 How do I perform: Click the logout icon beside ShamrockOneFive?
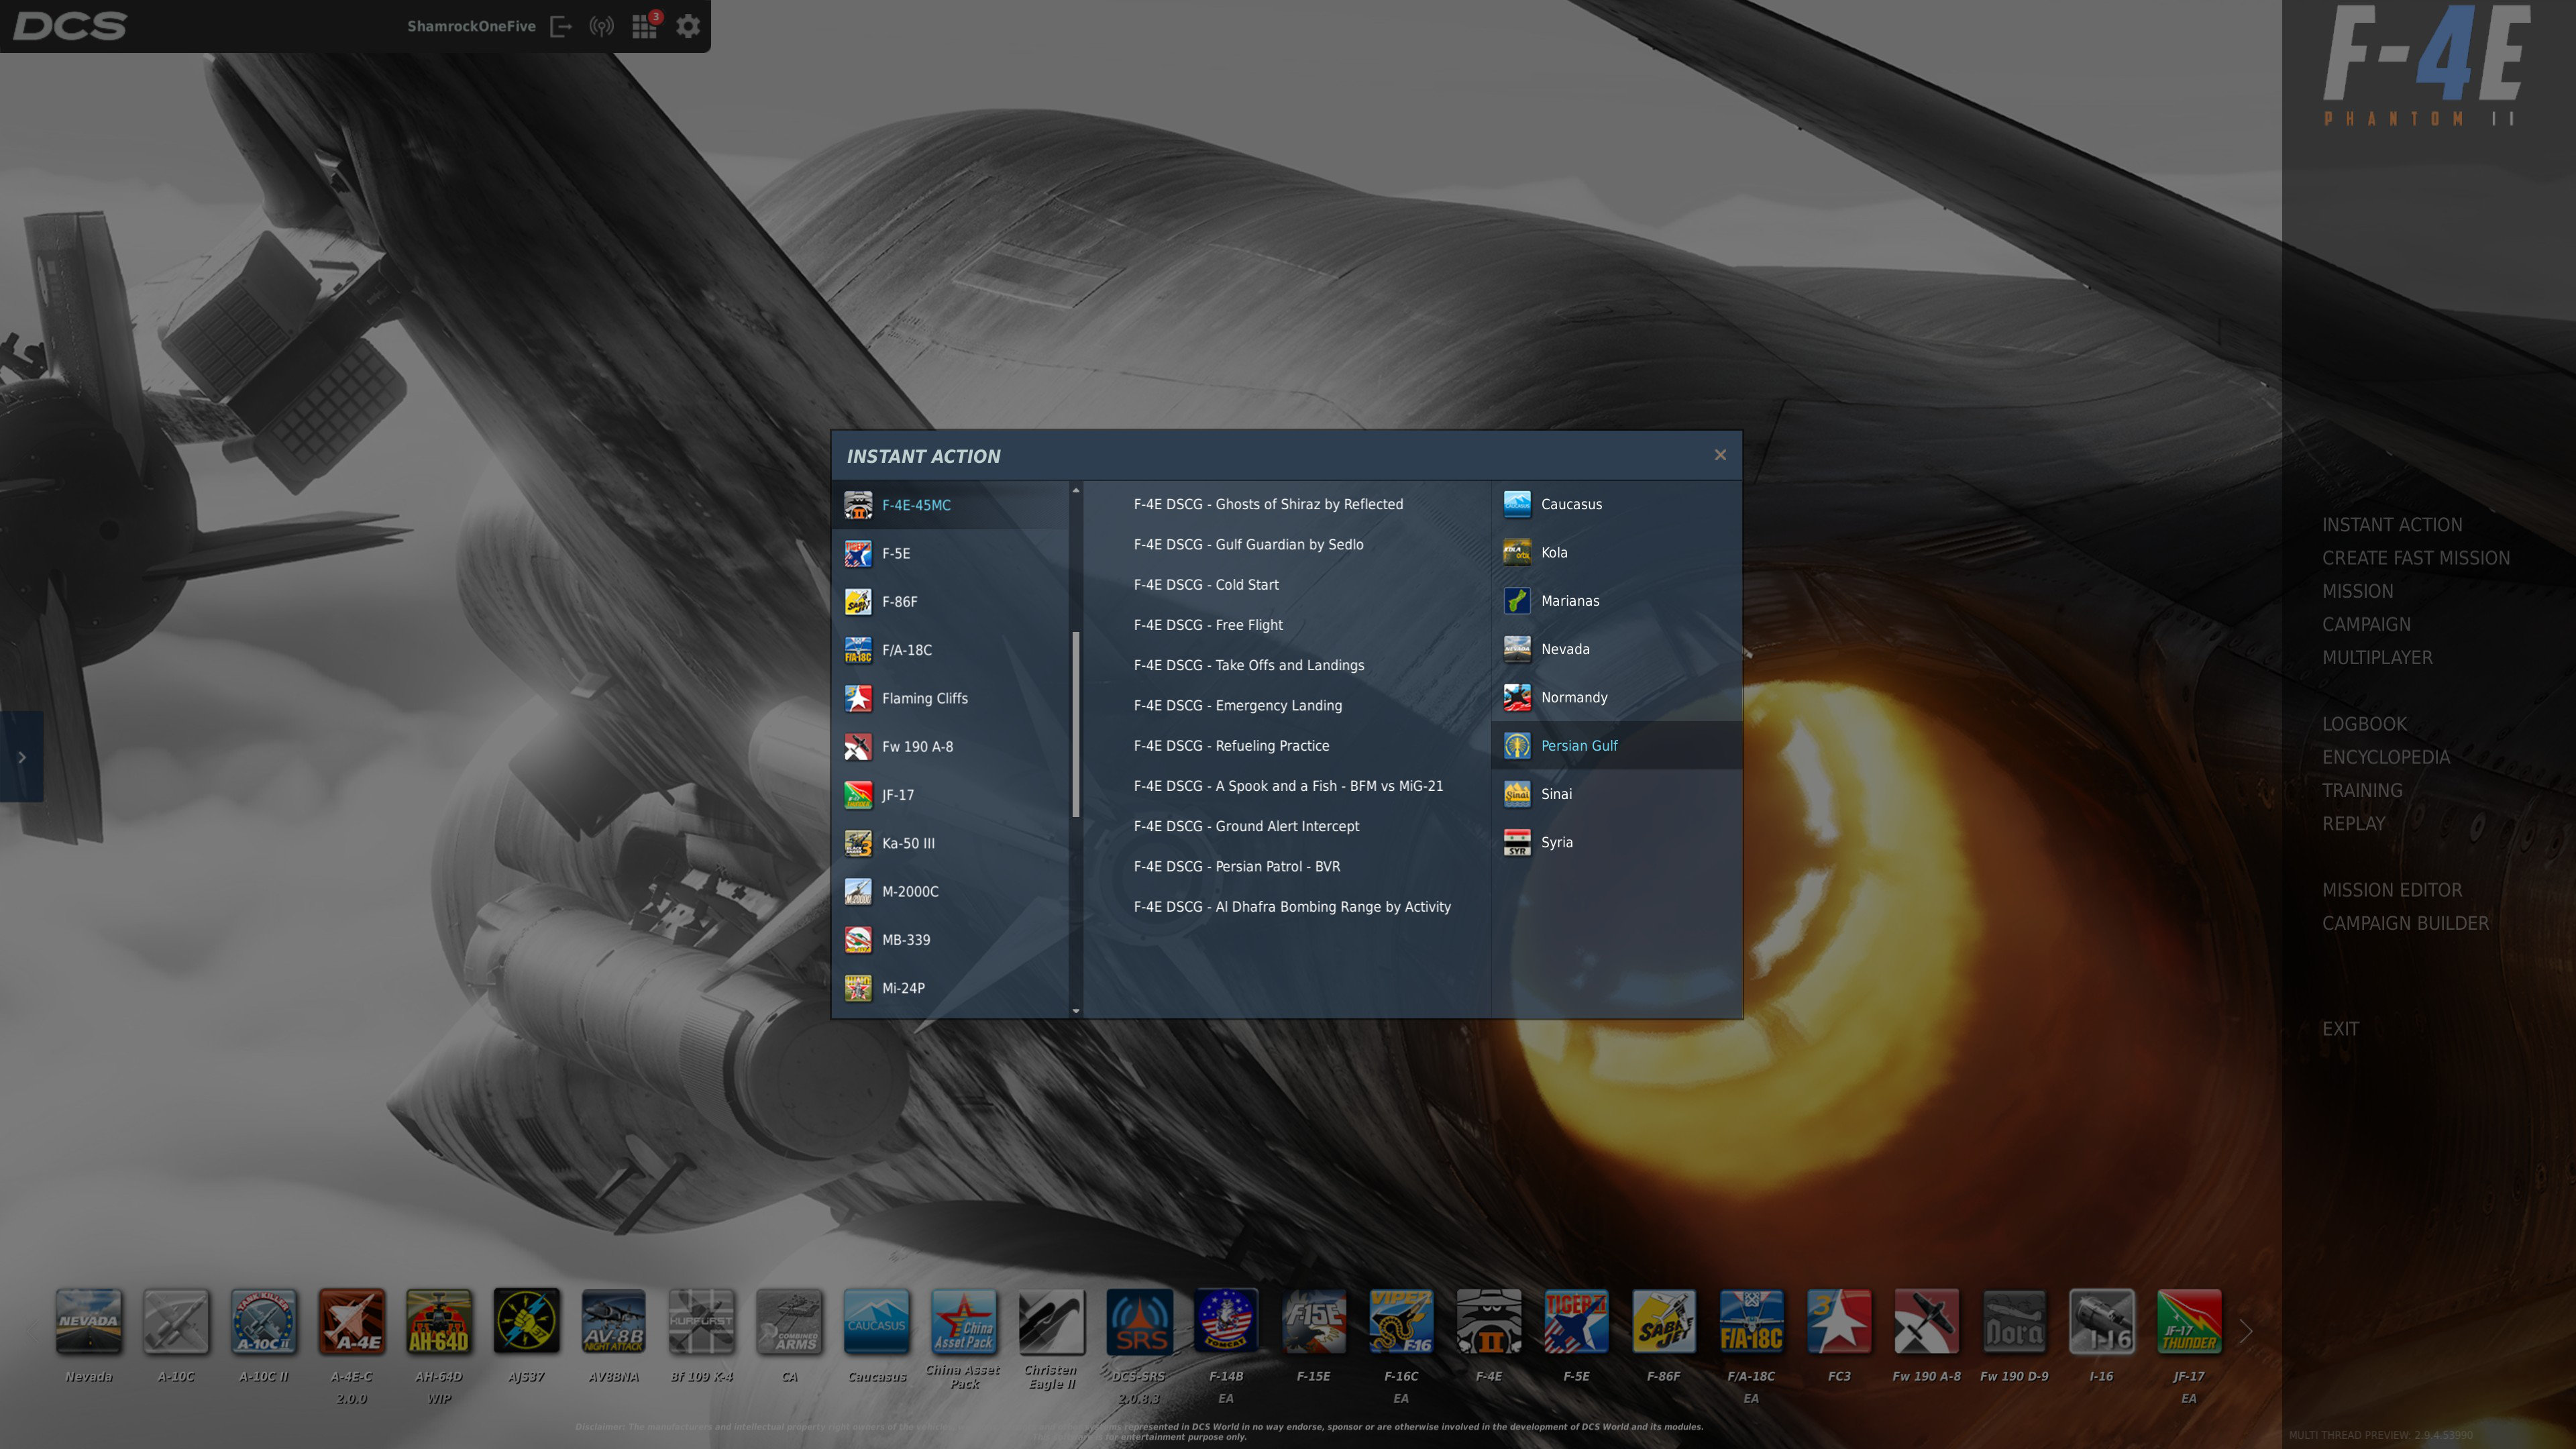tap(561, 26)
